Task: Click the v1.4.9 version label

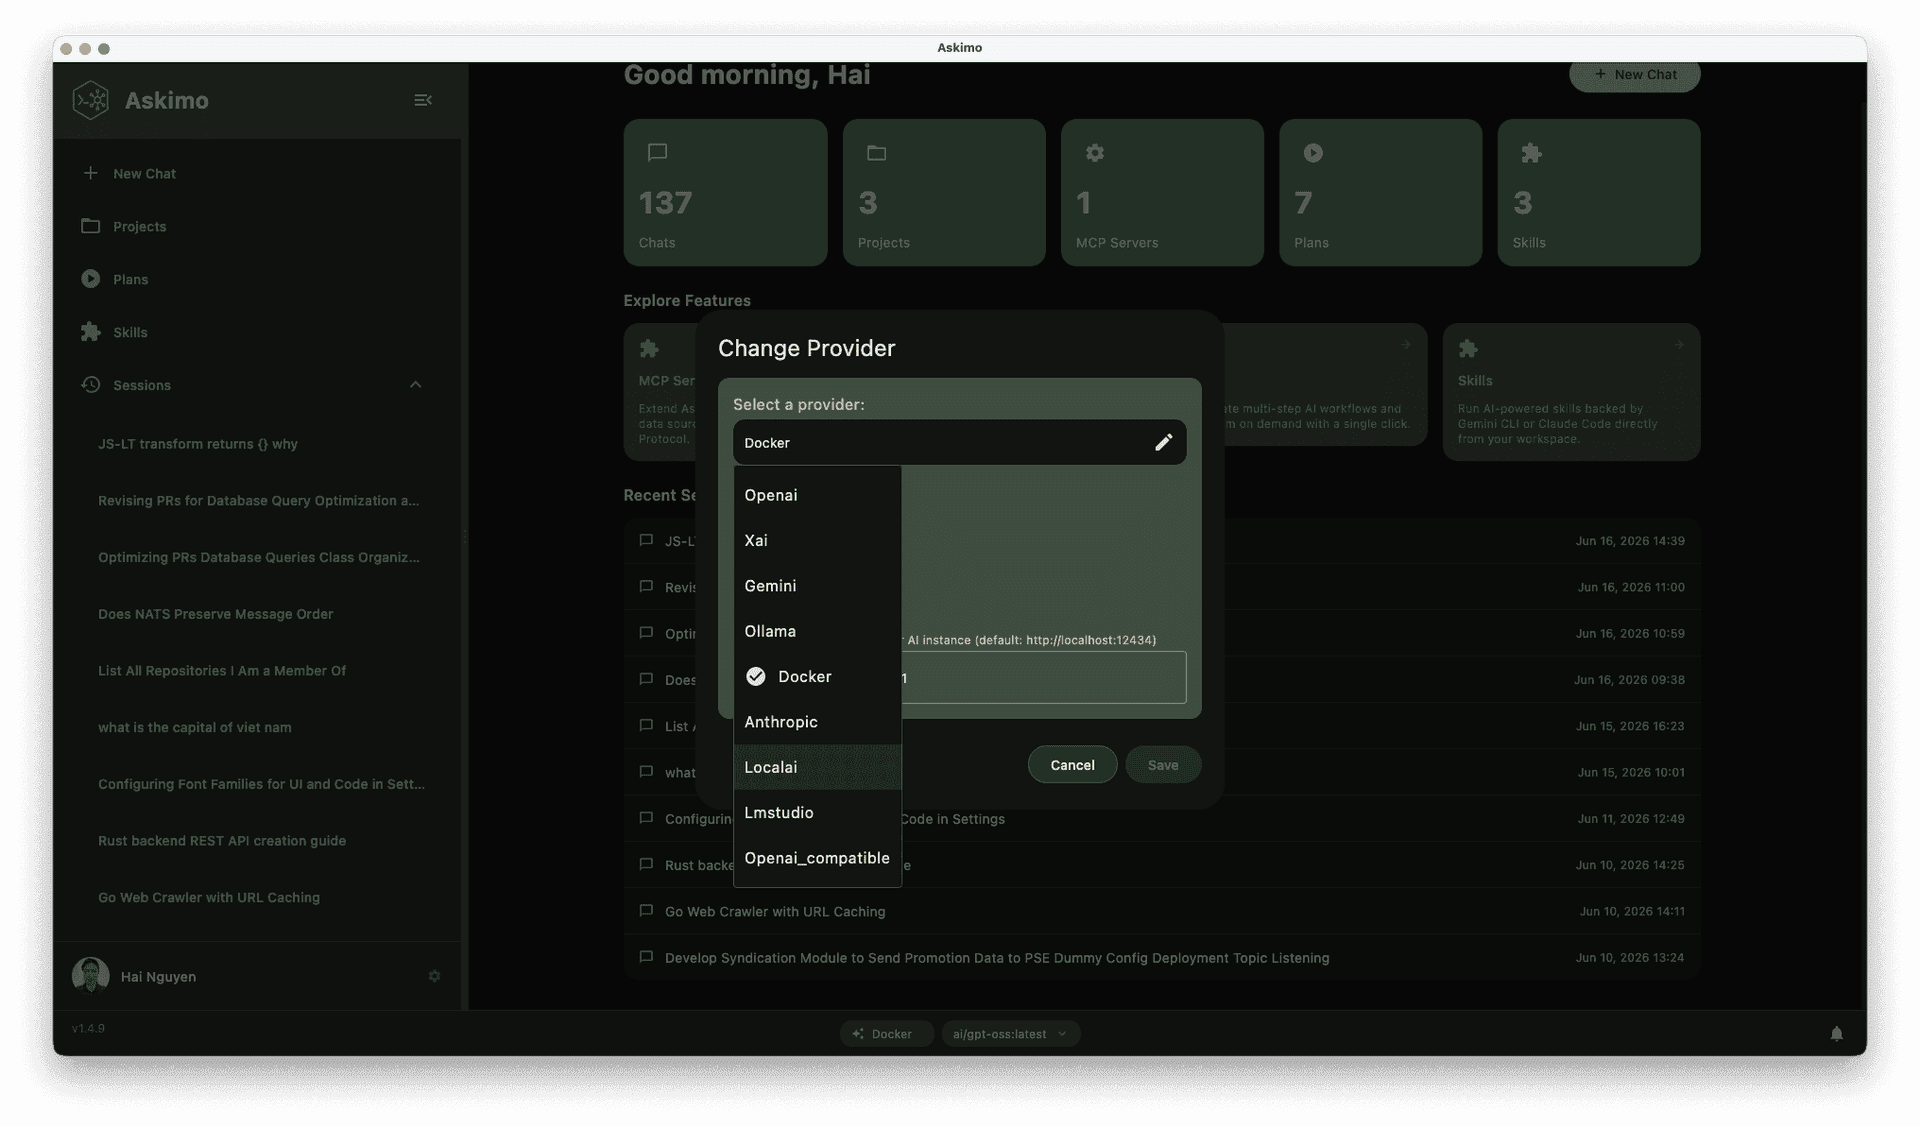Action: pyautogui.click(x=88, y=1028)
